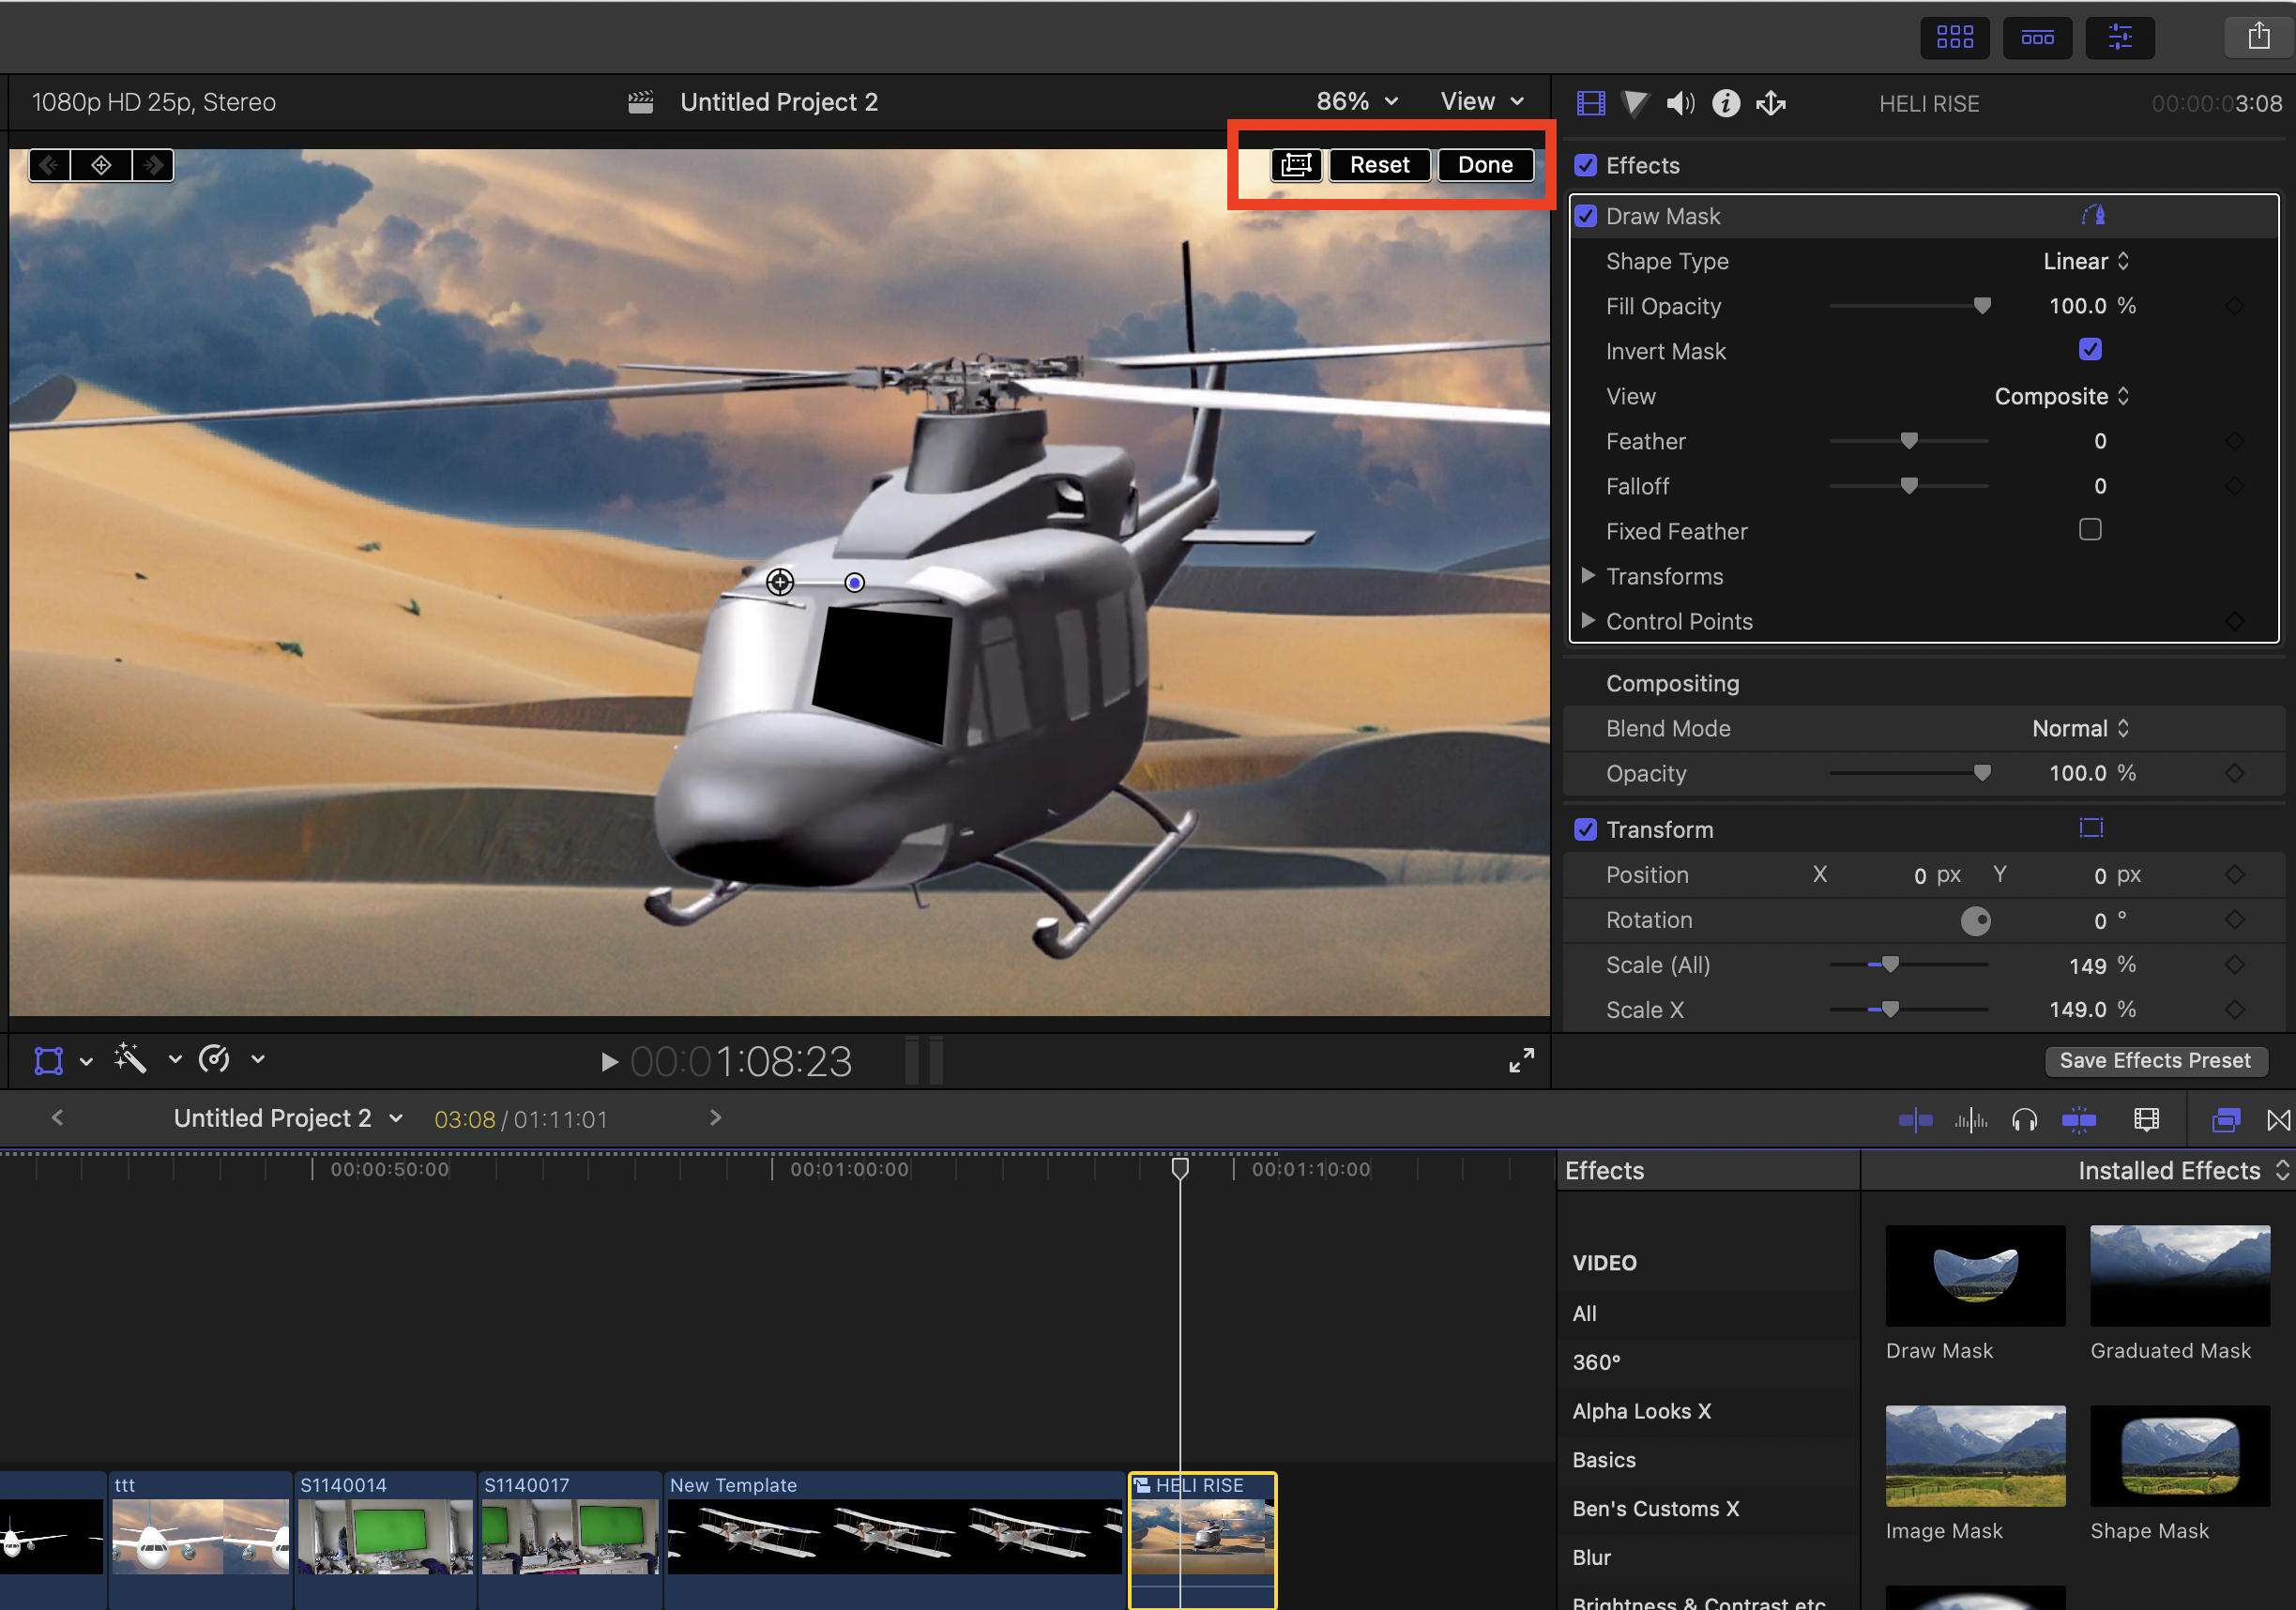Toggle fullscreen viewer arrows icon
This screenshot has height=1610, width=2296.
[1521, 1061]
